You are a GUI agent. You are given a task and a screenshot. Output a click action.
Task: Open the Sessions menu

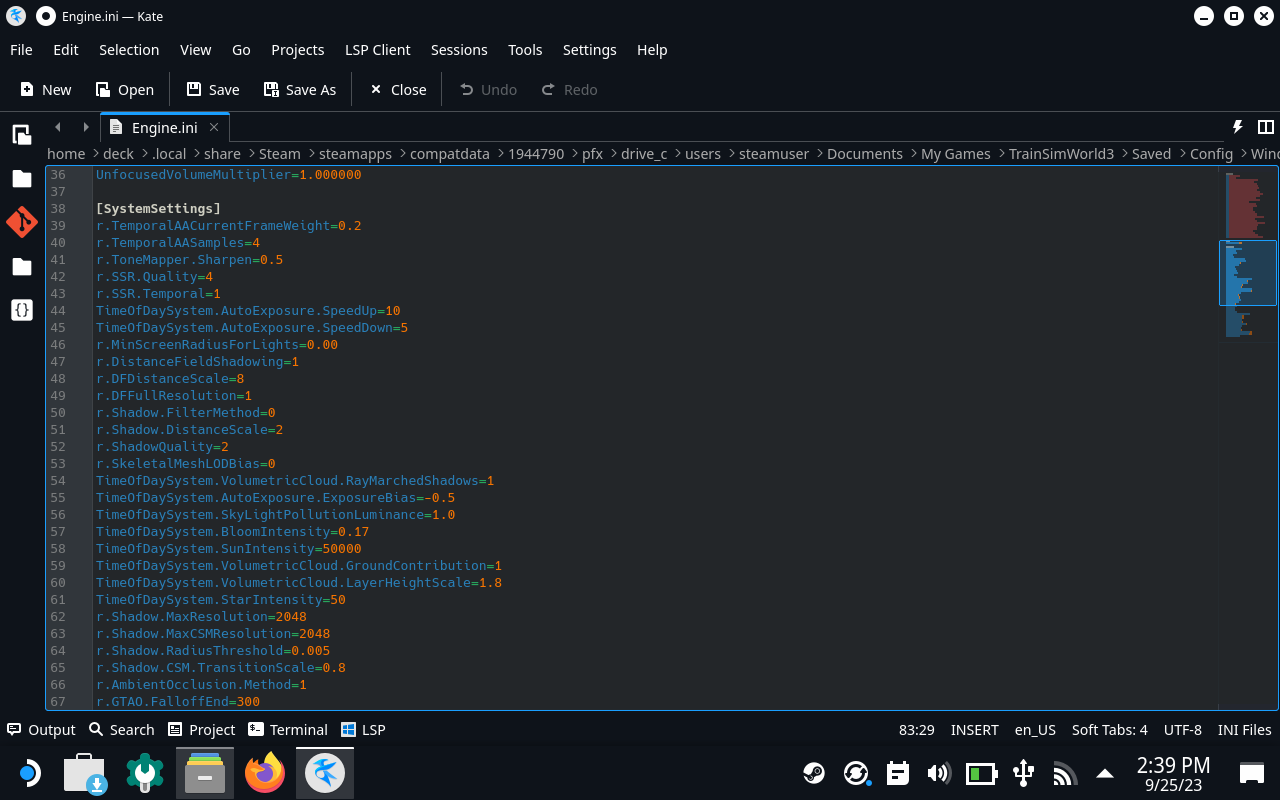(459, 50)
